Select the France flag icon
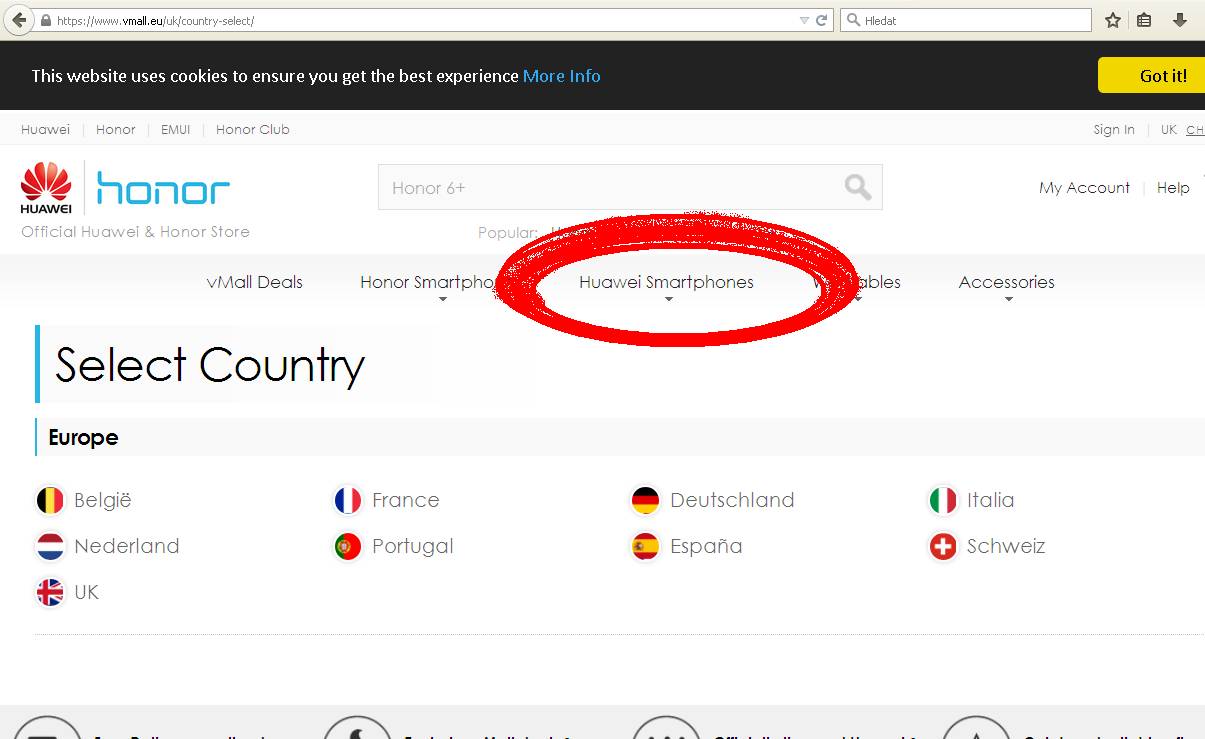1205x739 pixels. tap(348, 500)
